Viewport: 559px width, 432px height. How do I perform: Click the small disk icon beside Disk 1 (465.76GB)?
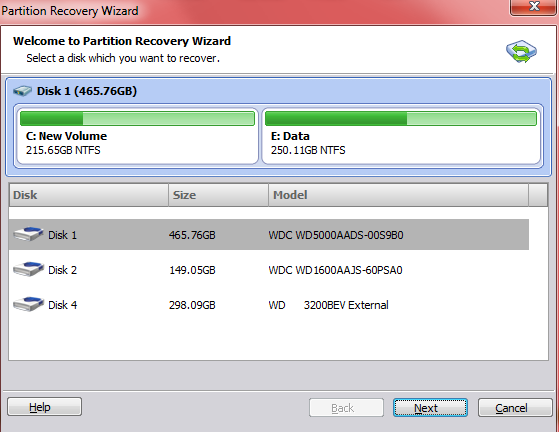click(22, 91)
